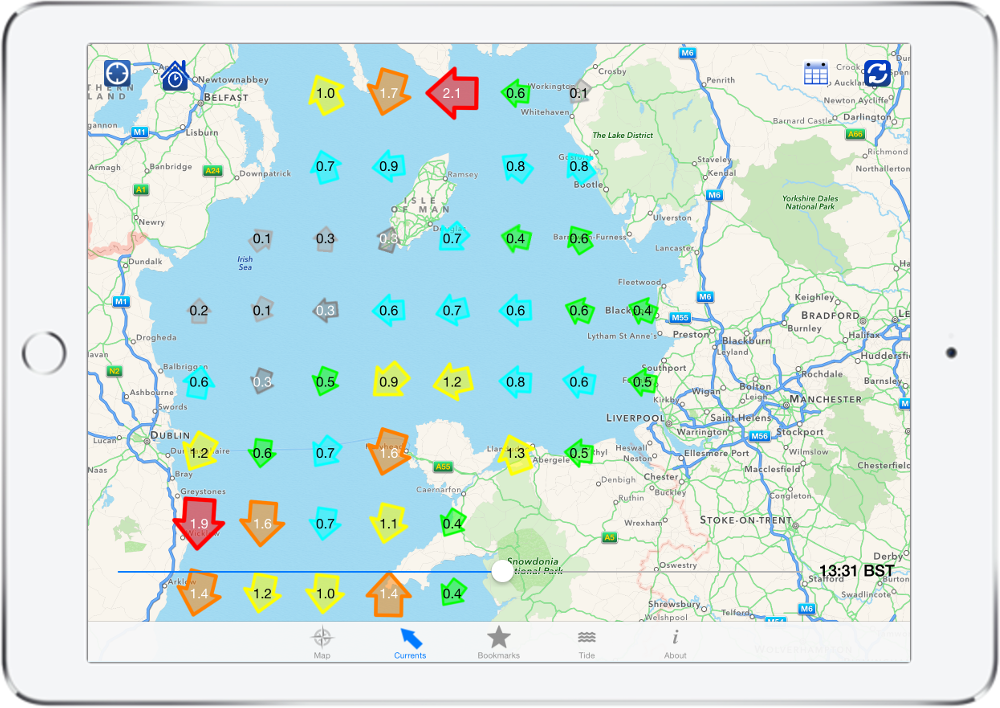This screenshot has height=708, width=1000.
Task: Tap the green 0.5 arrow near Rhyl
Action: tap(579, 454)
